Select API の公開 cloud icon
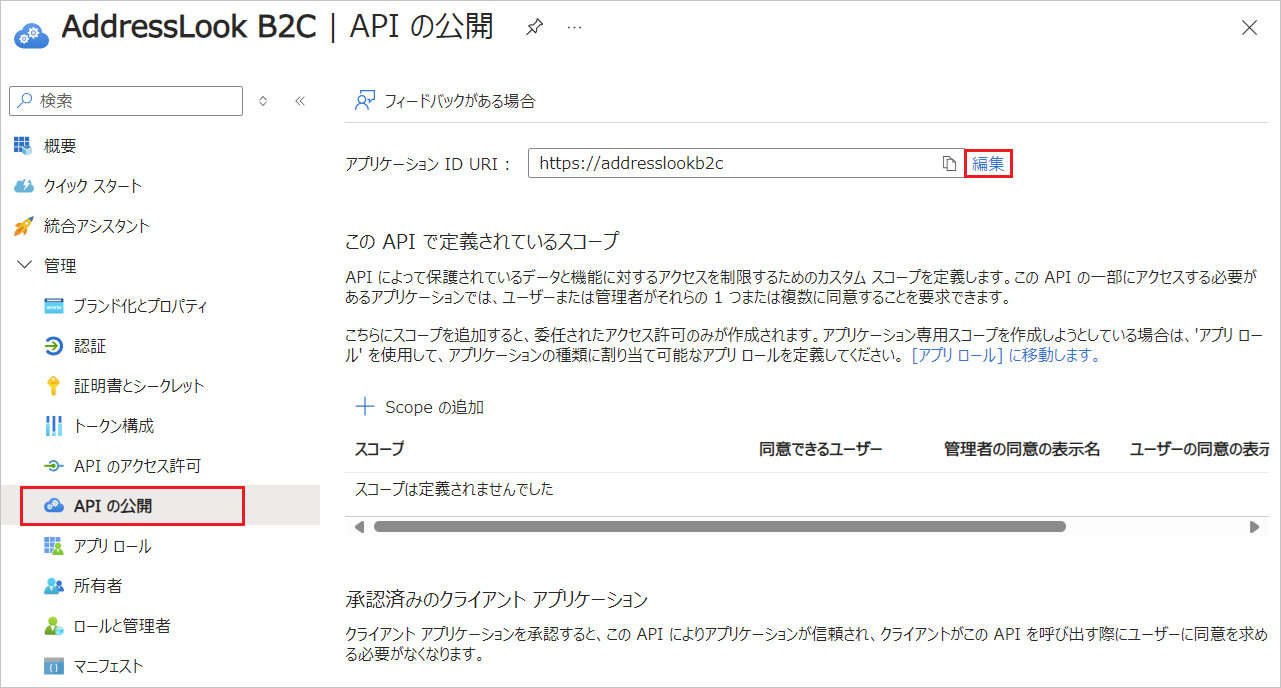This screenshot has height=688, width=1281. 54,506
